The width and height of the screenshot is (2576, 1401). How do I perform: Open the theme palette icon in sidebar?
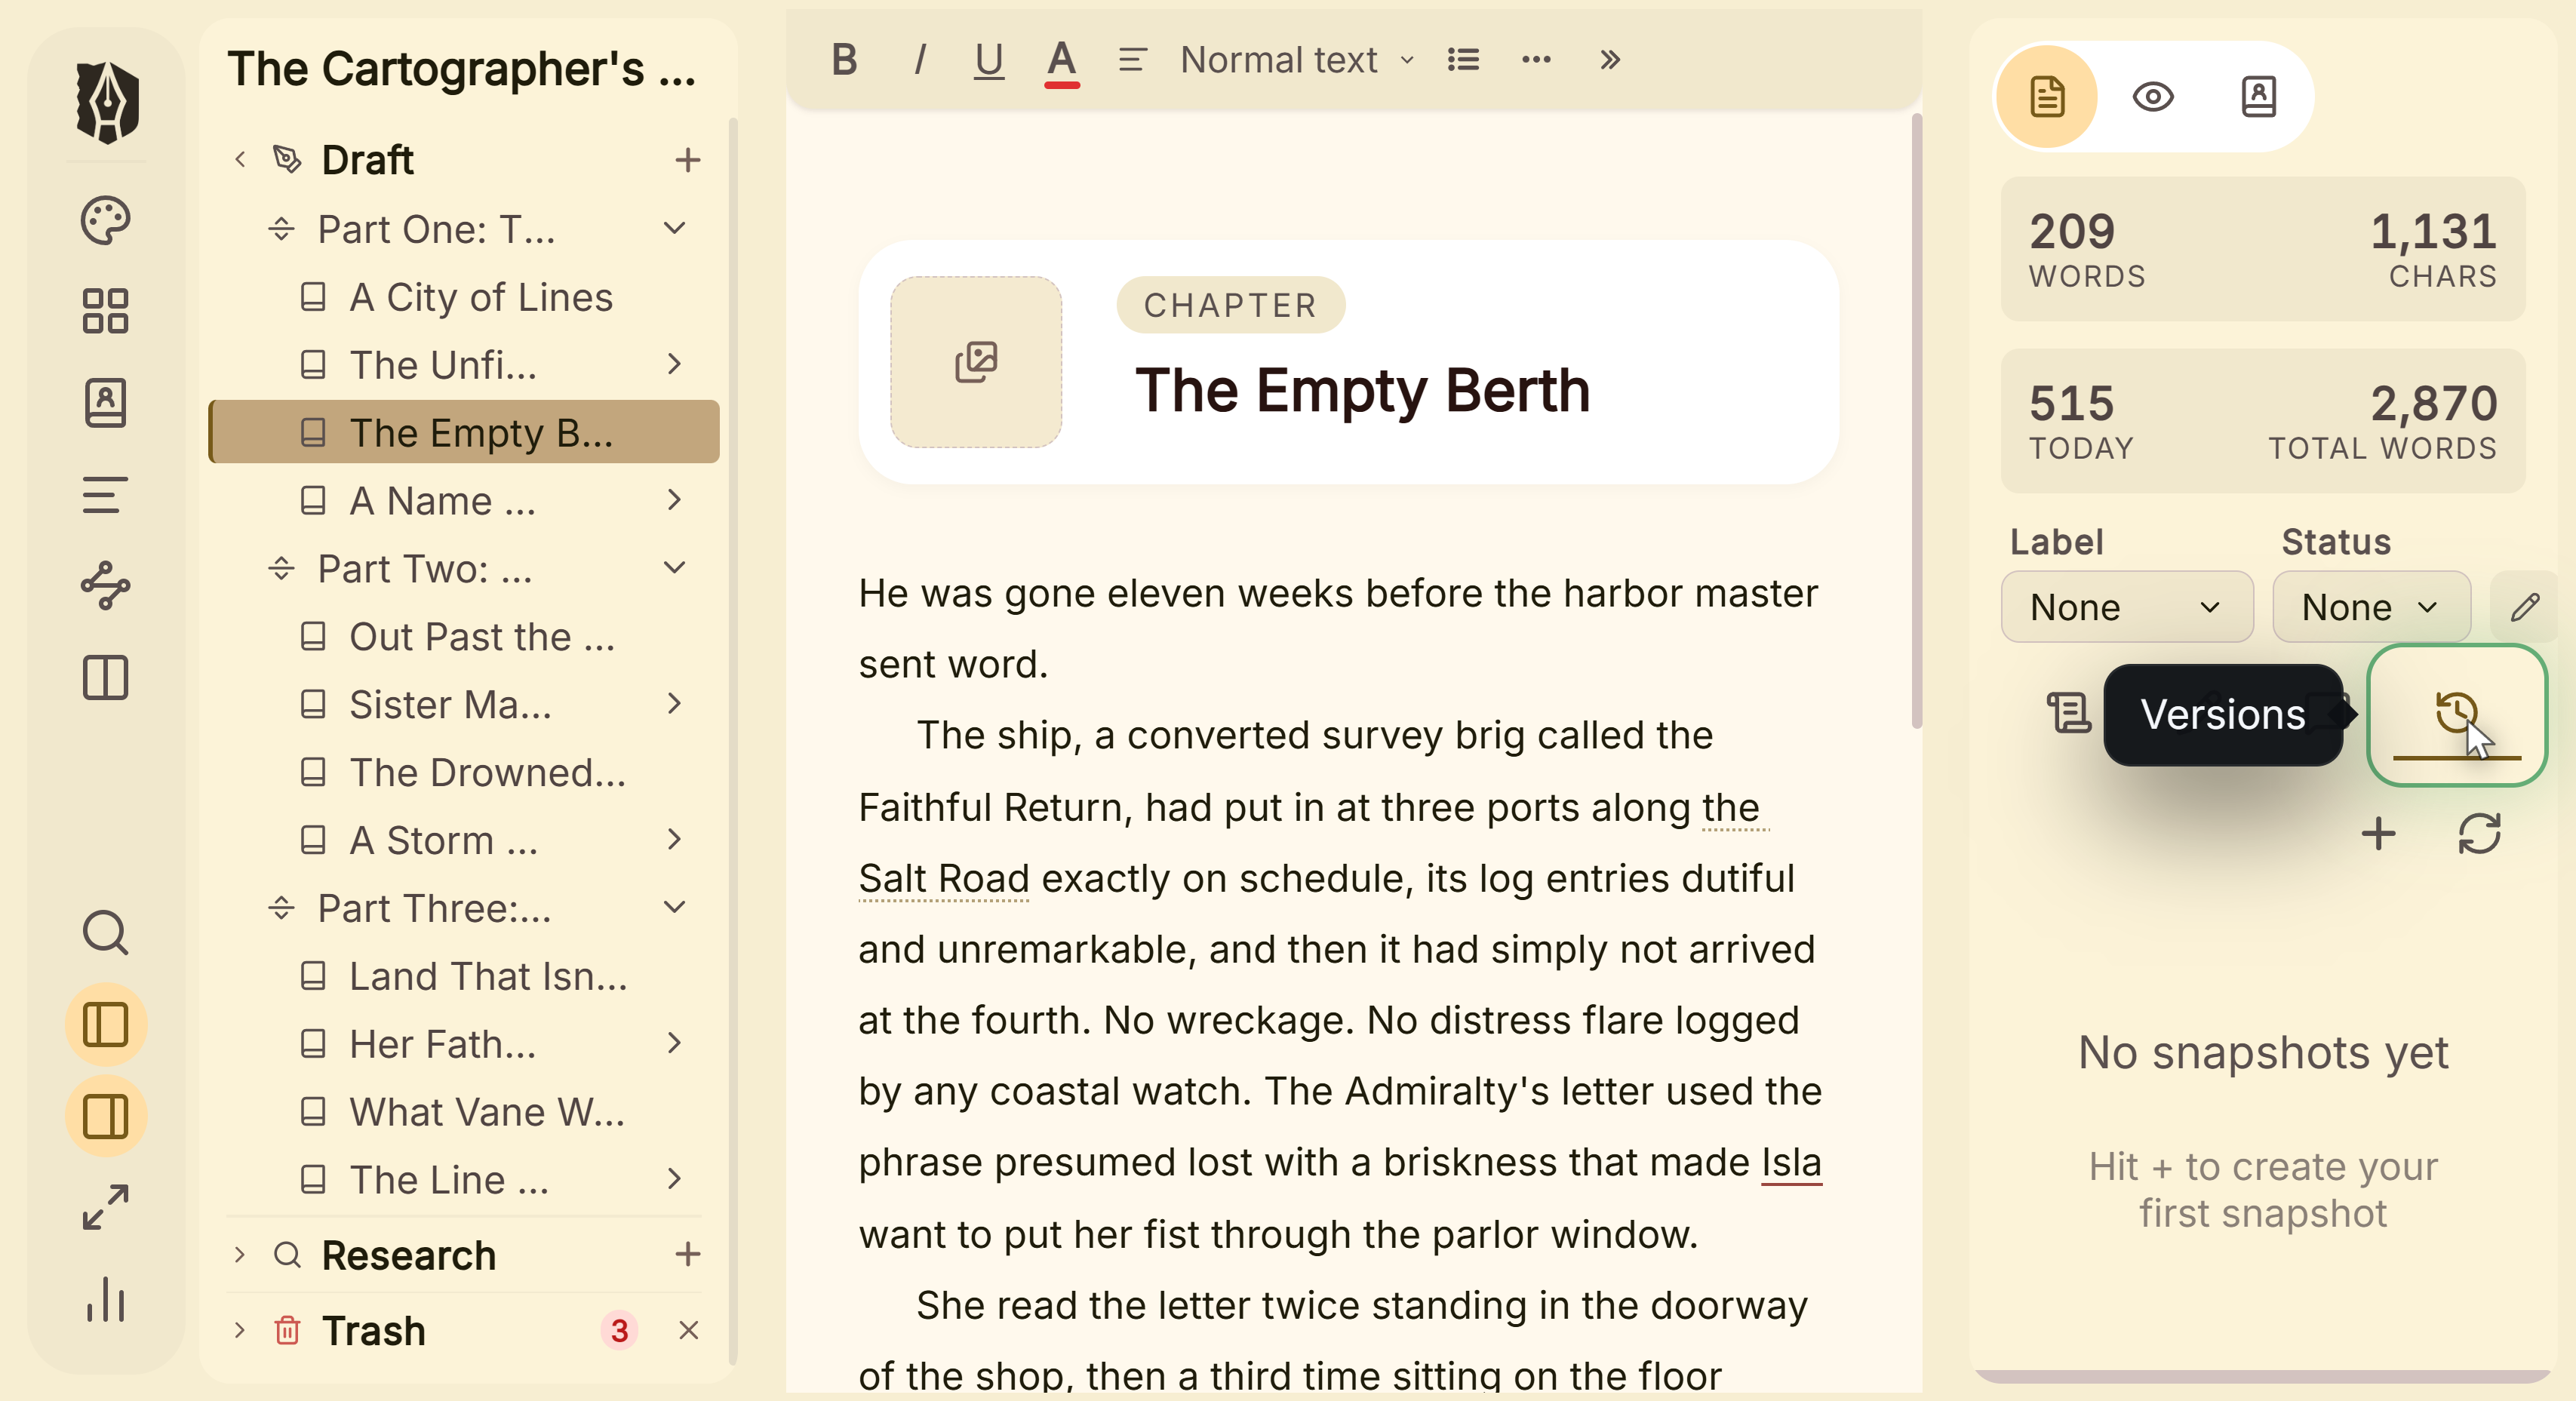click(106, 220)
